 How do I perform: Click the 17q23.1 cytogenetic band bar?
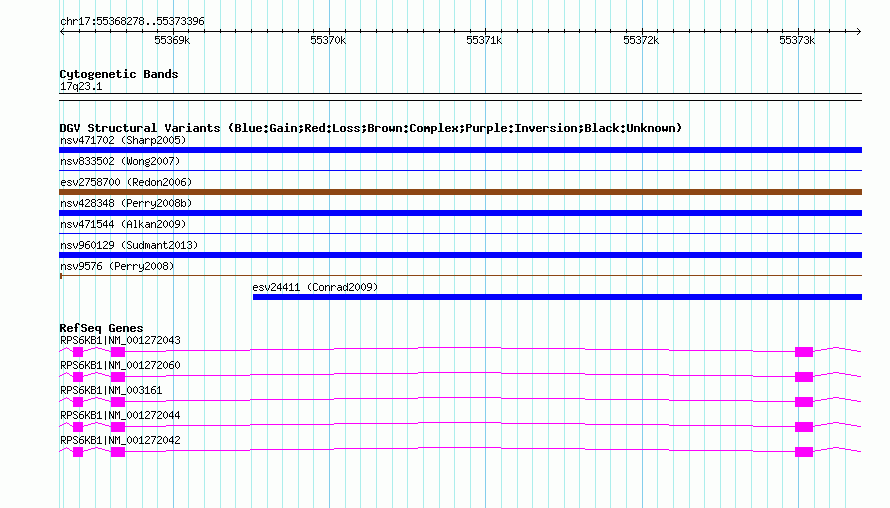460,97
